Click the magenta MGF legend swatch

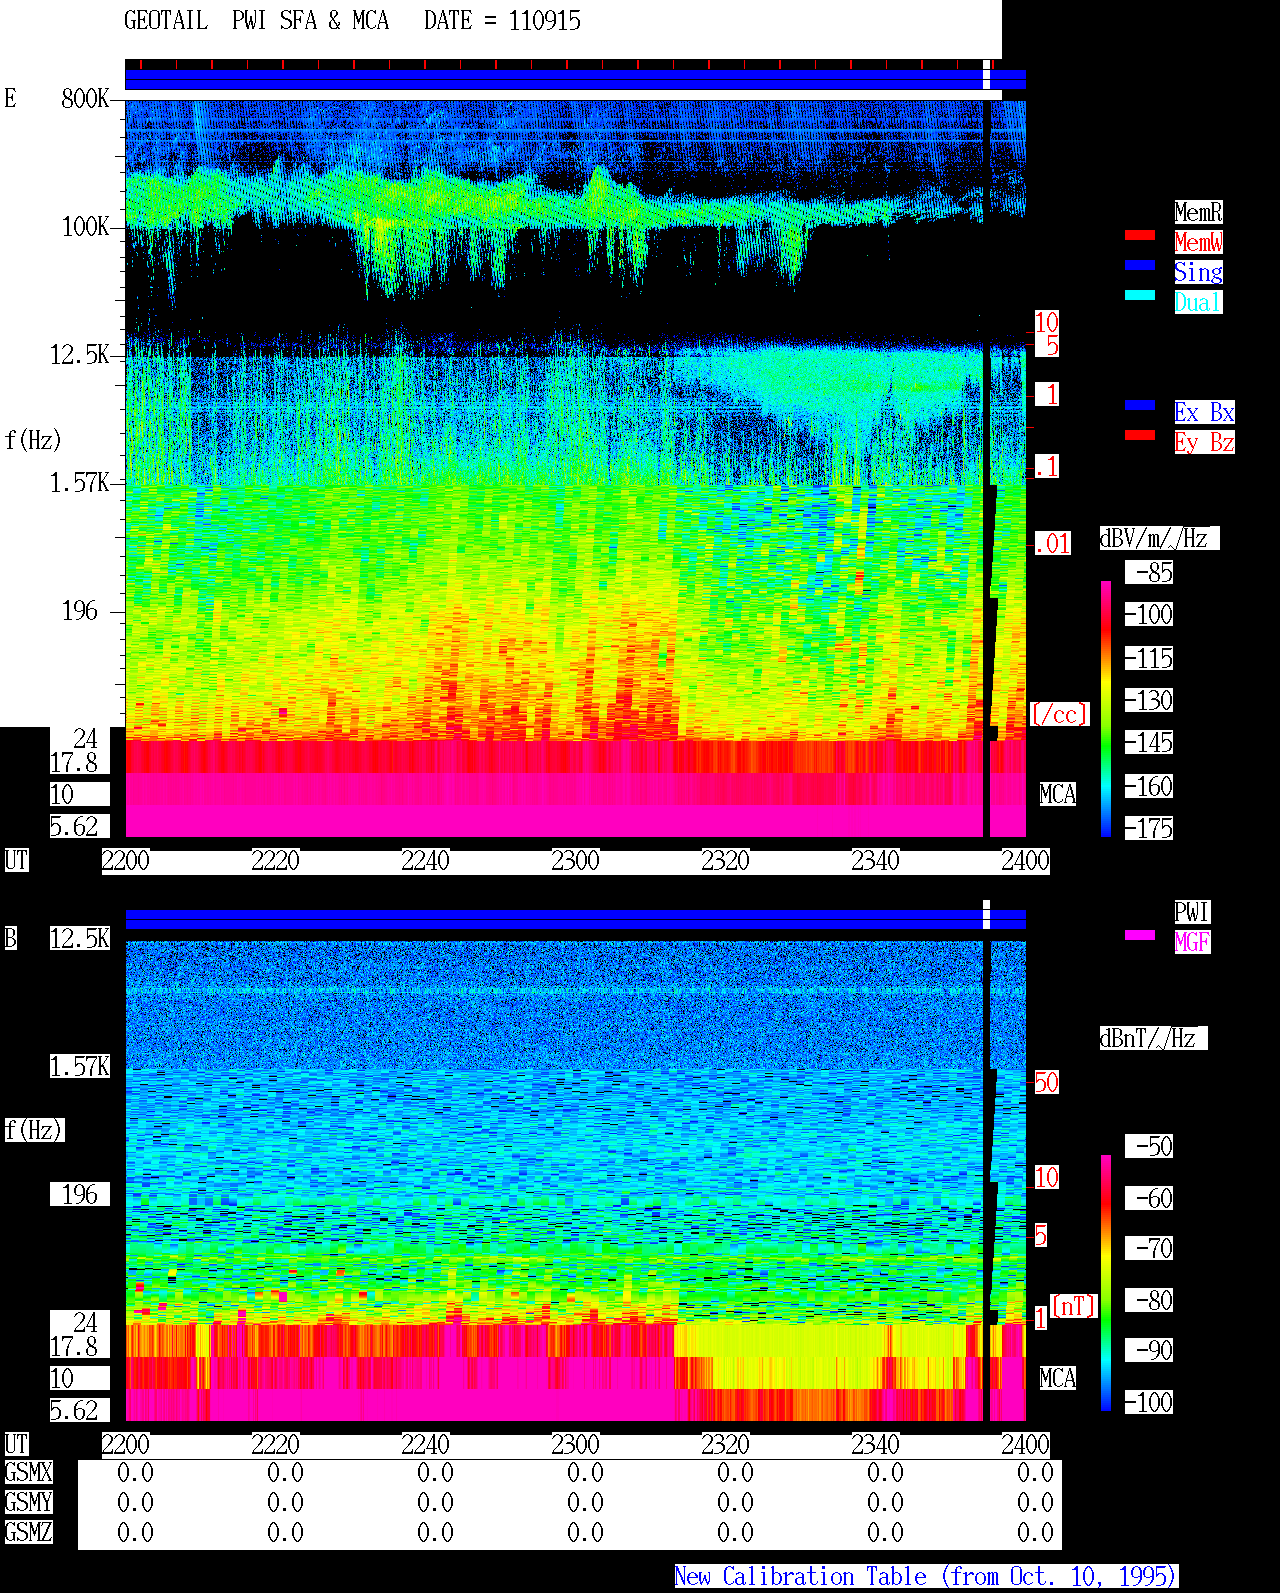click(x=1140, y=935)
